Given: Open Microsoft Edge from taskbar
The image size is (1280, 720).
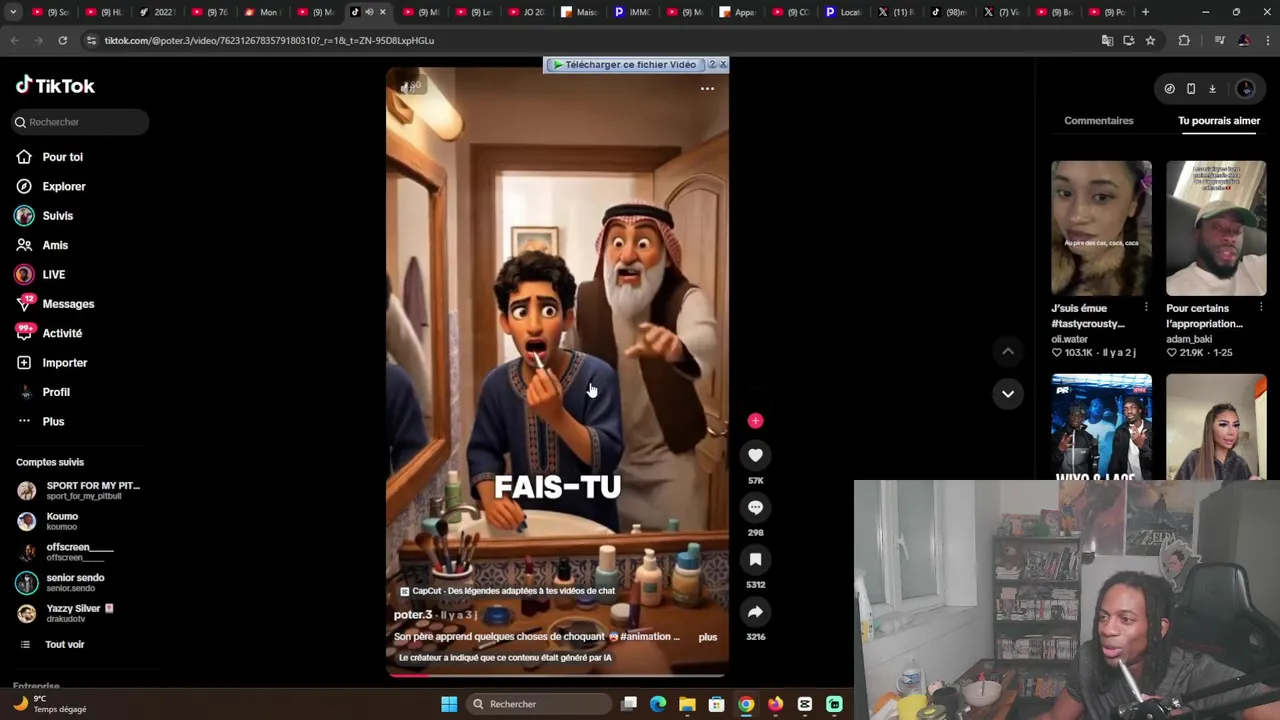Looking at the screenshot, I should click(x=658, y=704).
